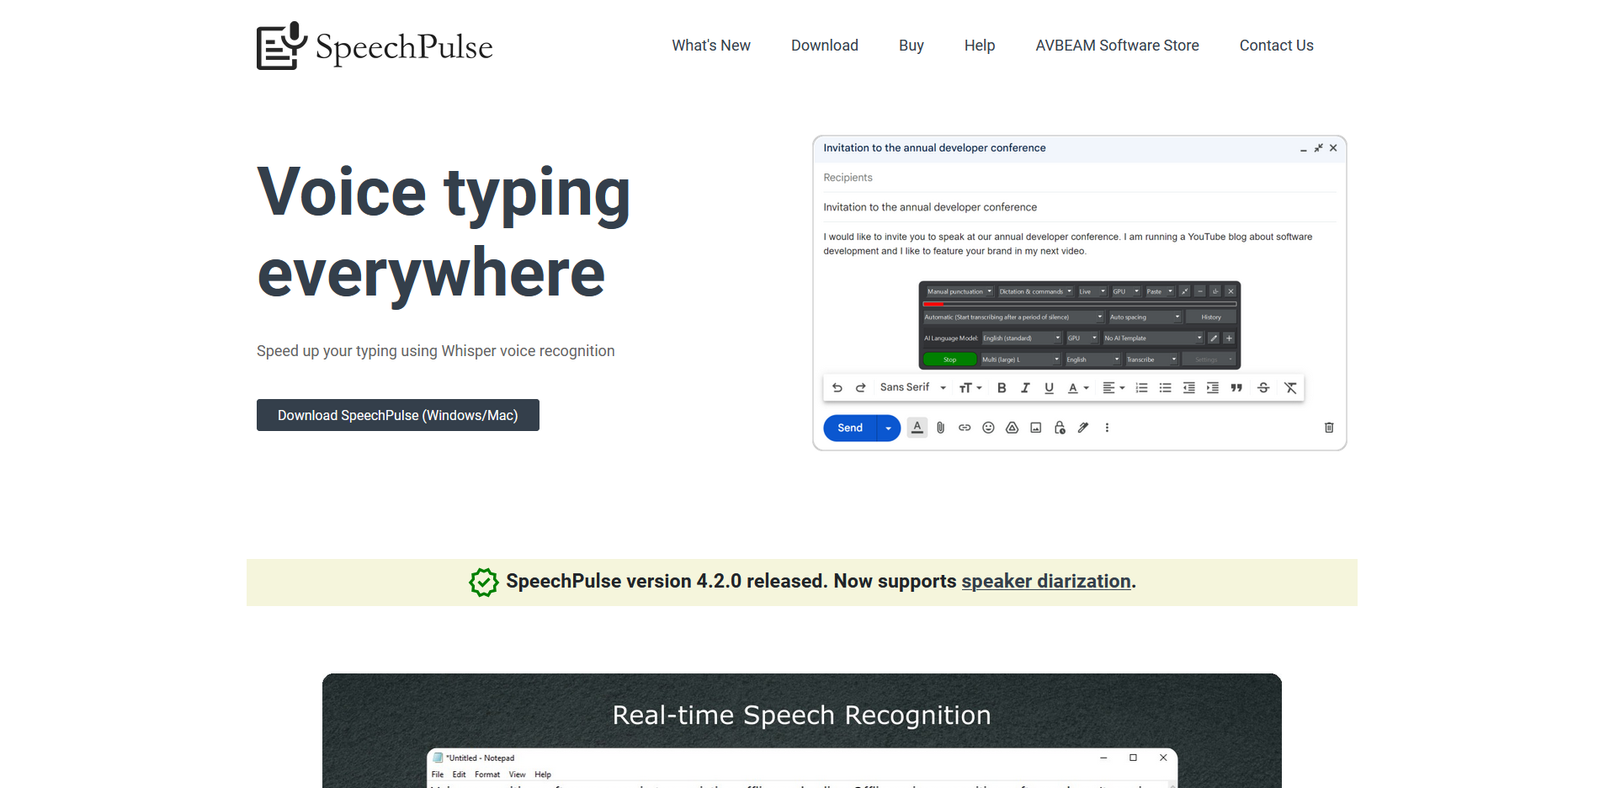The height and width of the screenshot is (788, 1600).
Task: Click the green verified badge icon
Action: (483, 582)
